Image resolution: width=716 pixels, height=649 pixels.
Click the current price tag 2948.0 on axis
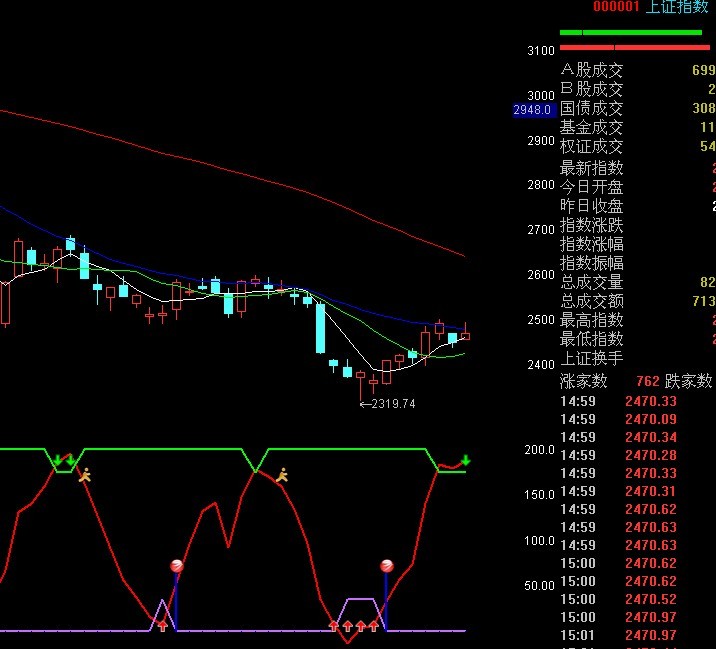click(x=533, y=110)
